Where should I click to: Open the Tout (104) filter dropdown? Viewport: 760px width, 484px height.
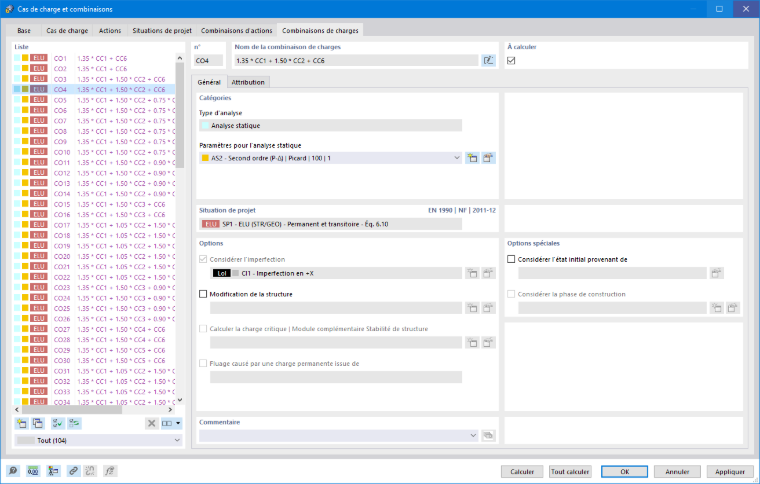click(x=99, y=440)
